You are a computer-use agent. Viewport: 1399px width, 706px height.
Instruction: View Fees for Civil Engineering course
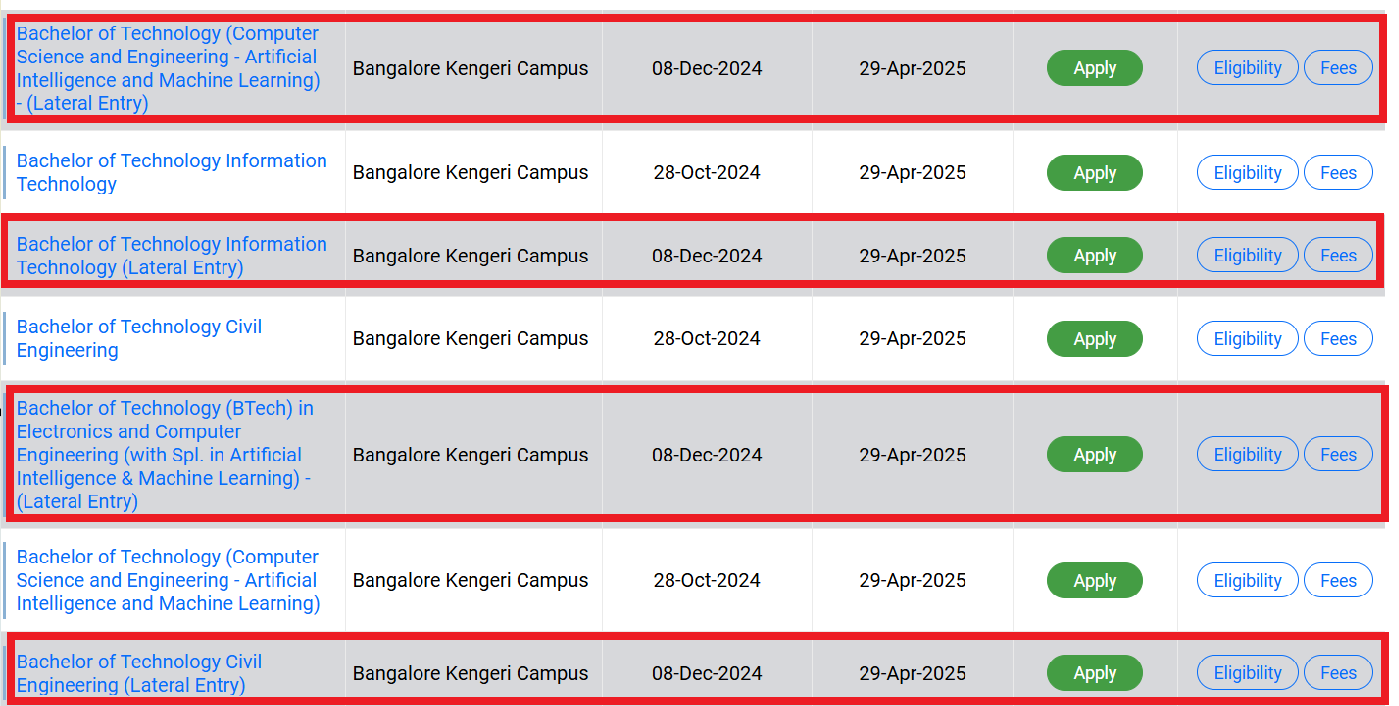click(1338, 338)
